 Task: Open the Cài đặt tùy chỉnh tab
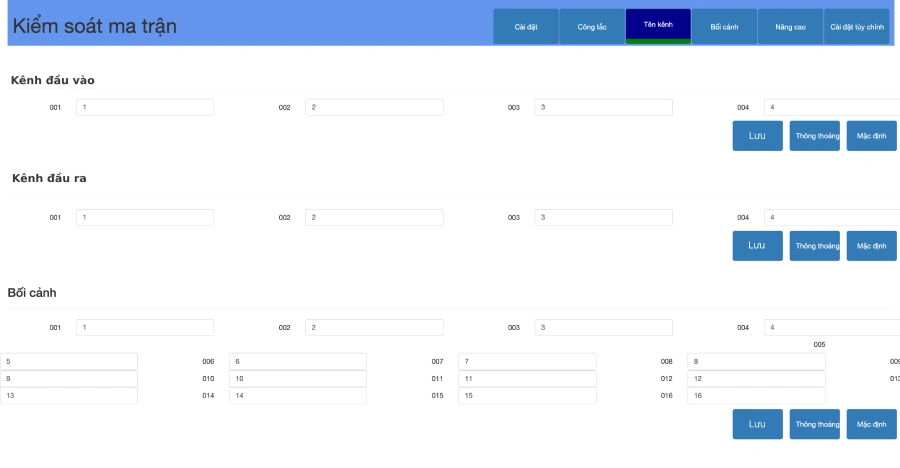coord(857,26)
